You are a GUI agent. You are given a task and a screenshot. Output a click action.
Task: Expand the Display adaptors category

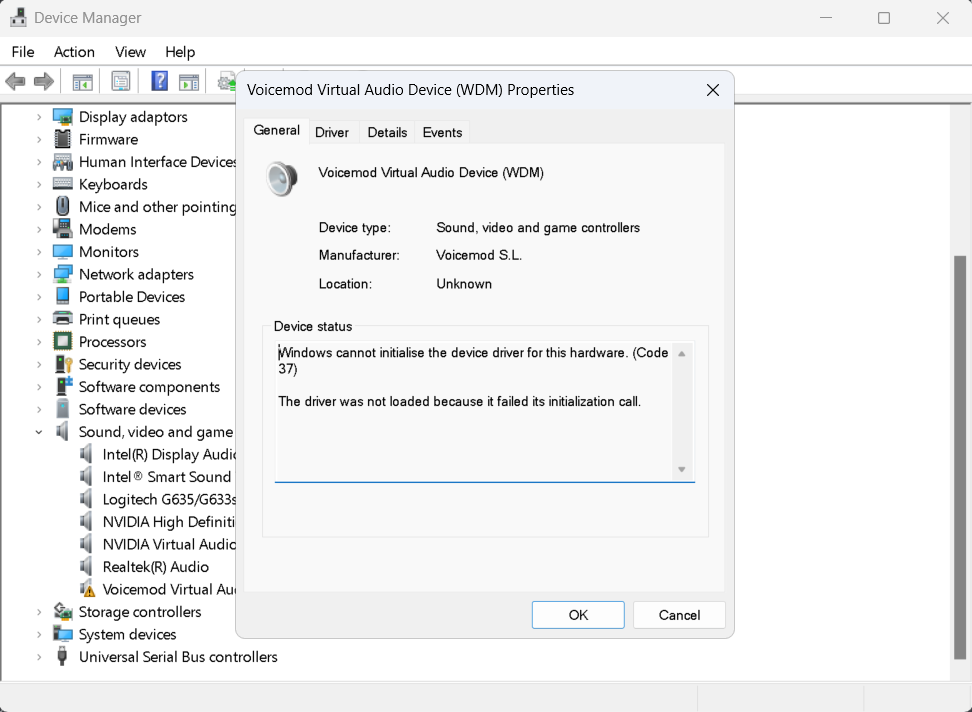39,117
